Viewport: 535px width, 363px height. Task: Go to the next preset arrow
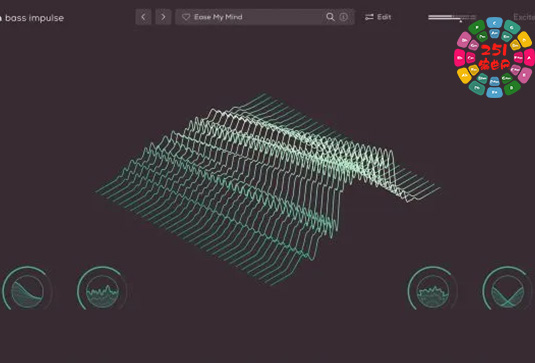163,17
